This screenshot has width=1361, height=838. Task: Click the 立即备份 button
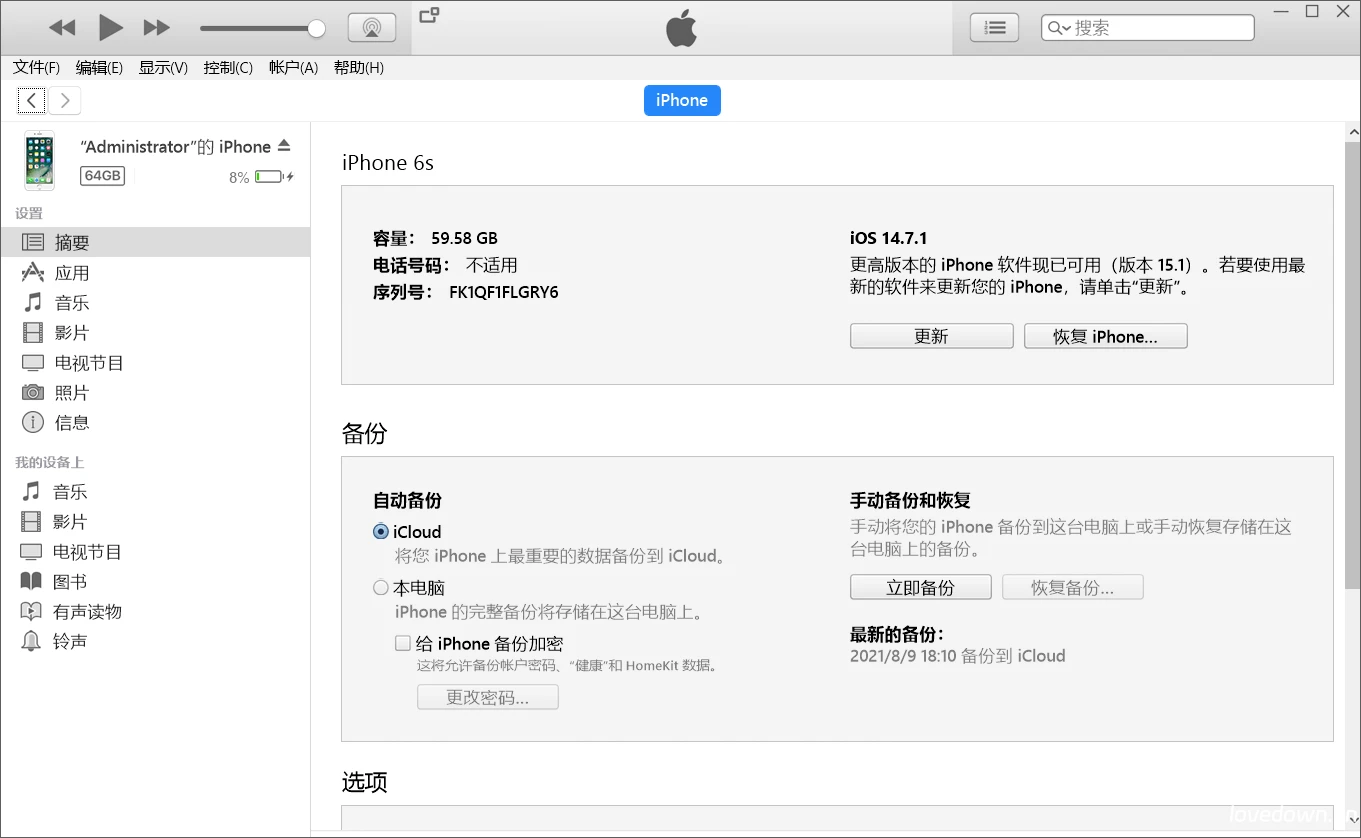(x=920, y=587)
